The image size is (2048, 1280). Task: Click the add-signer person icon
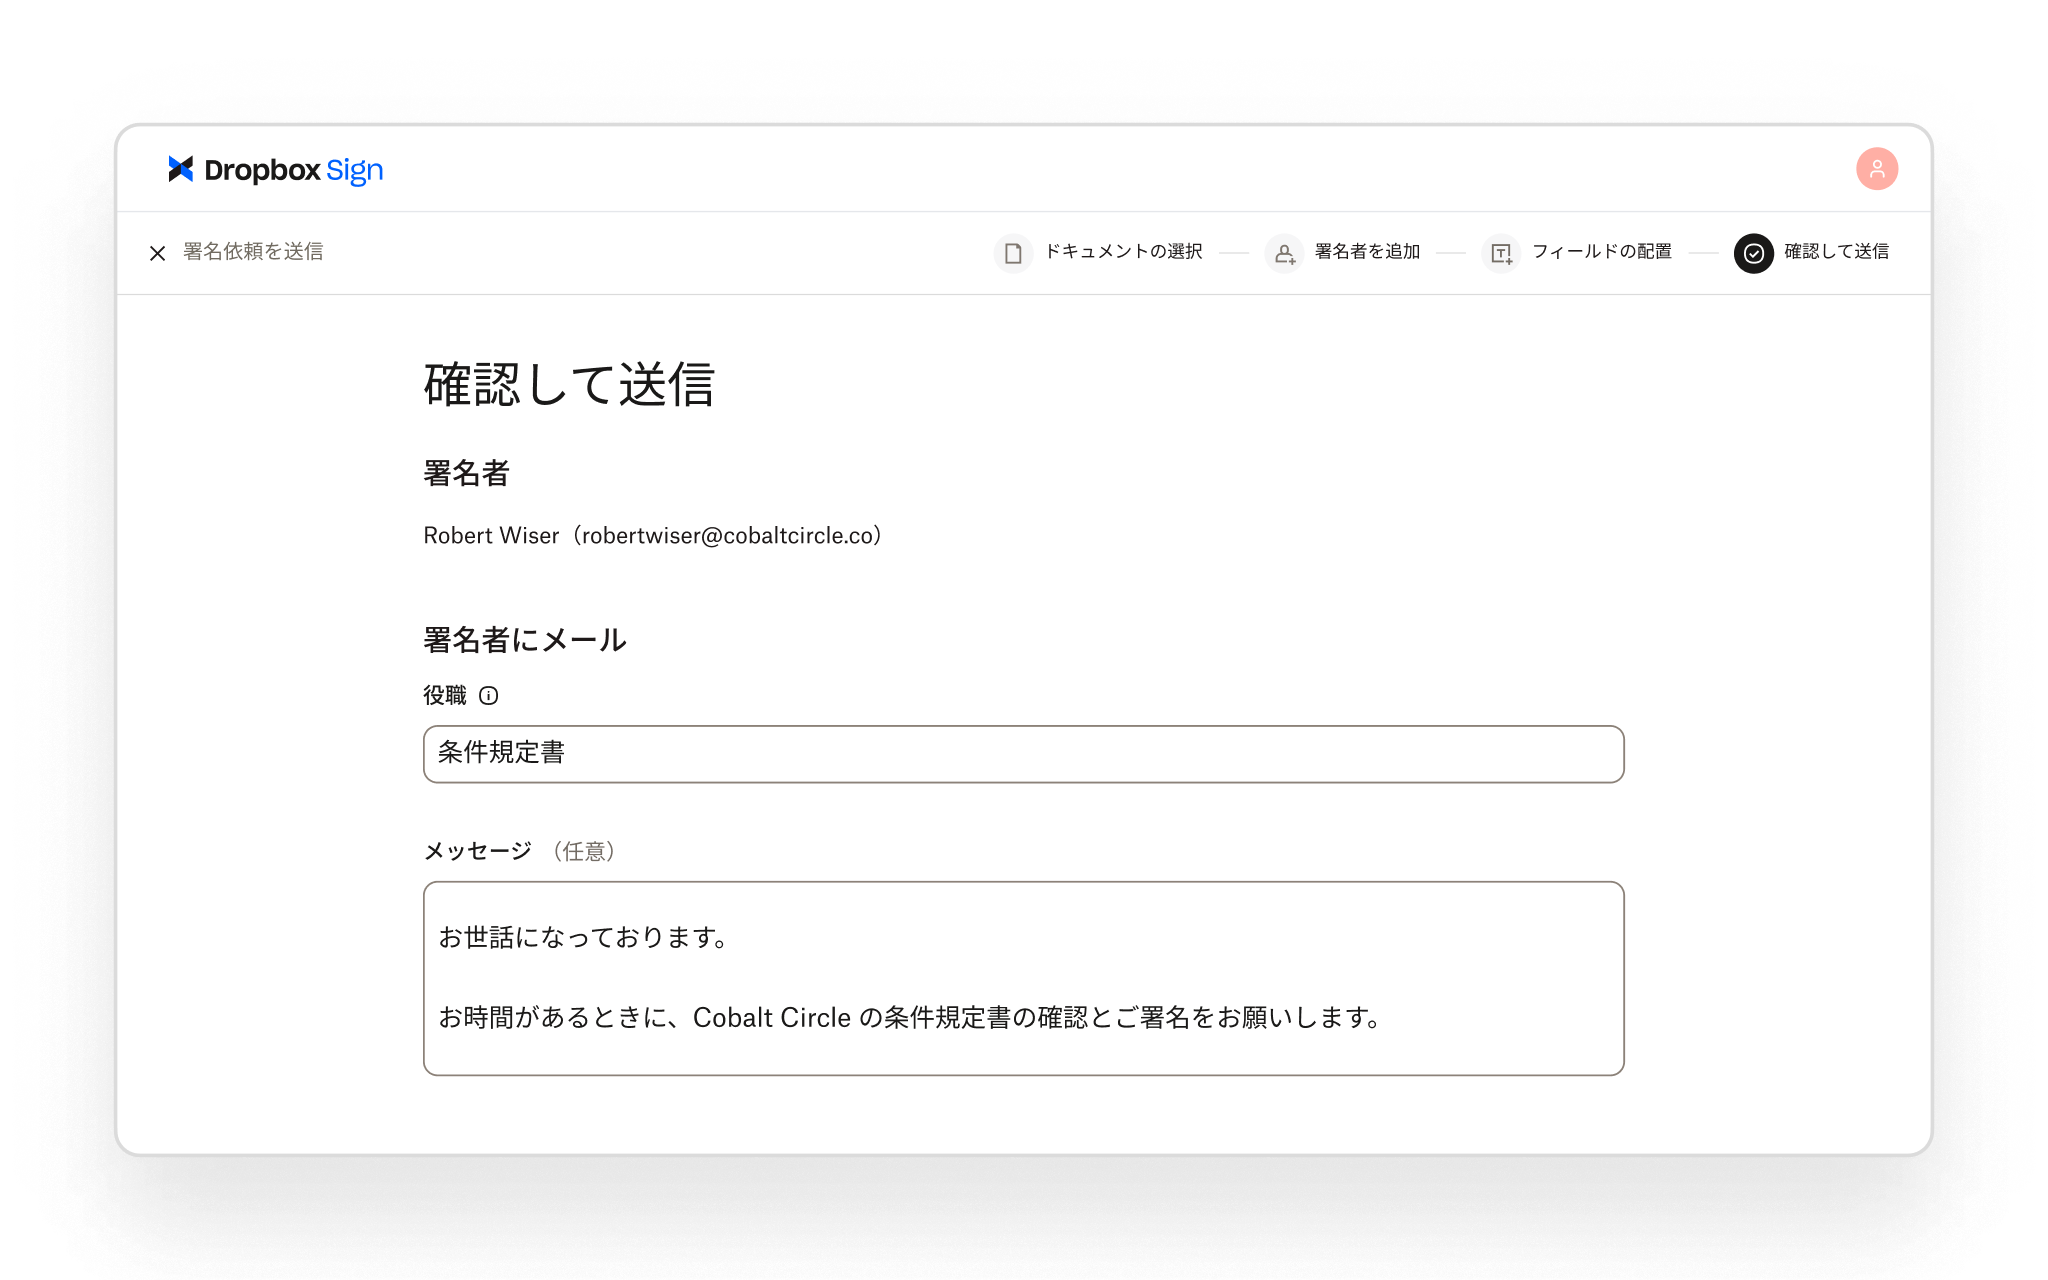[x=1284, y=253]
